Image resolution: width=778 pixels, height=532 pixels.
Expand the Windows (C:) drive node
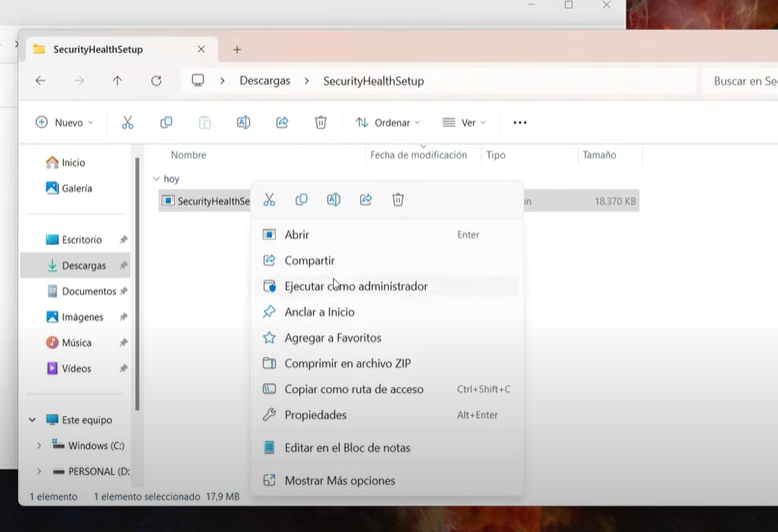tap(39, 446)
